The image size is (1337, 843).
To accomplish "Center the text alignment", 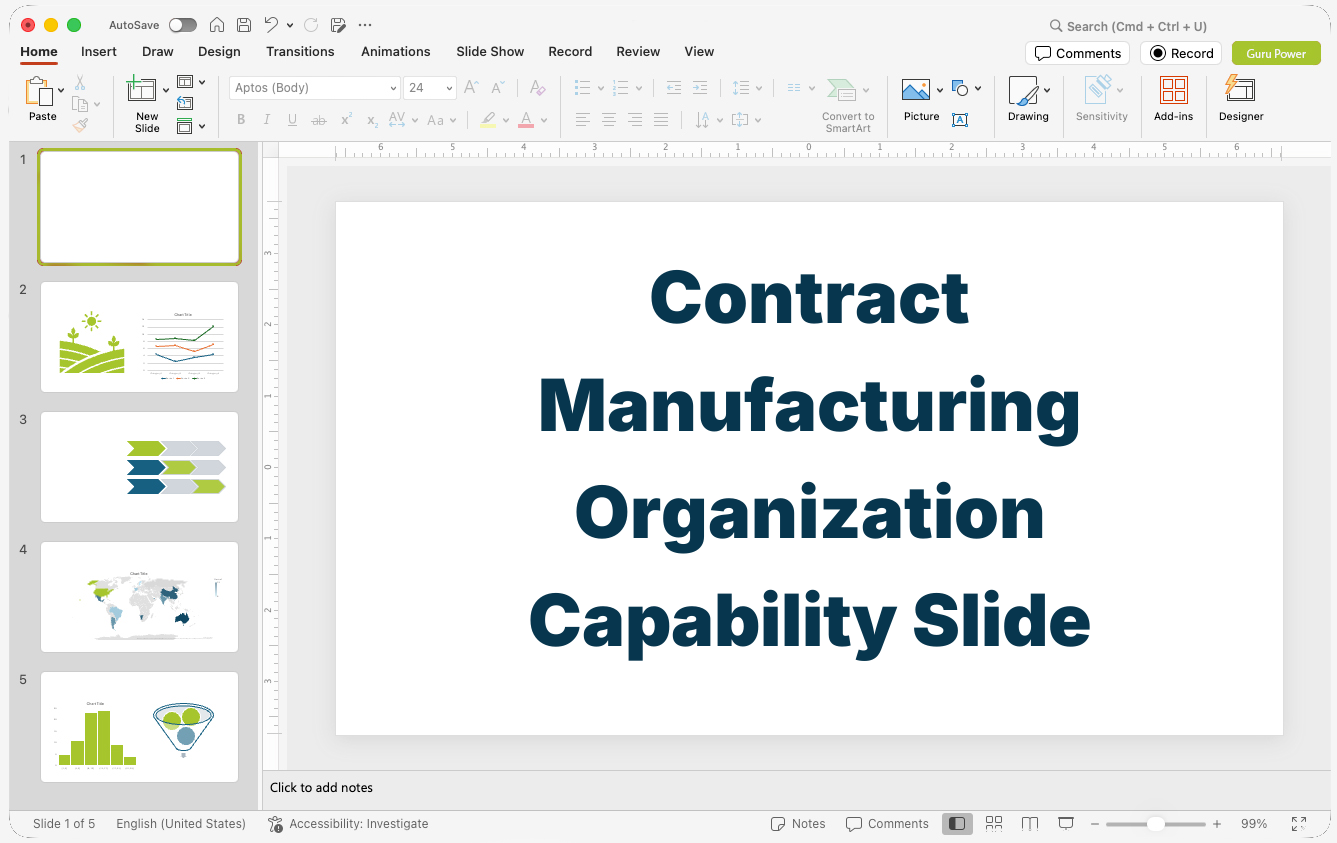I will 609,120.
